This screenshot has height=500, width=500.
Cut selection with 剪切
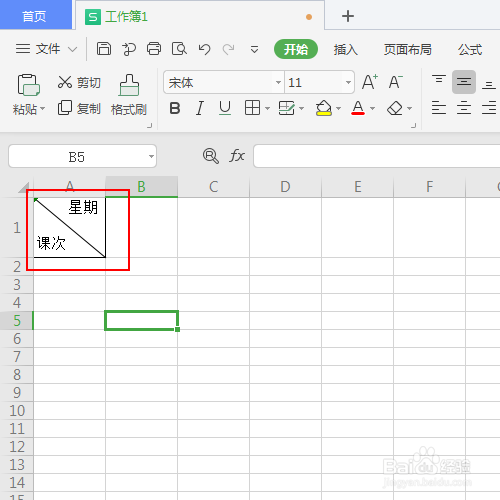(79, 82)
